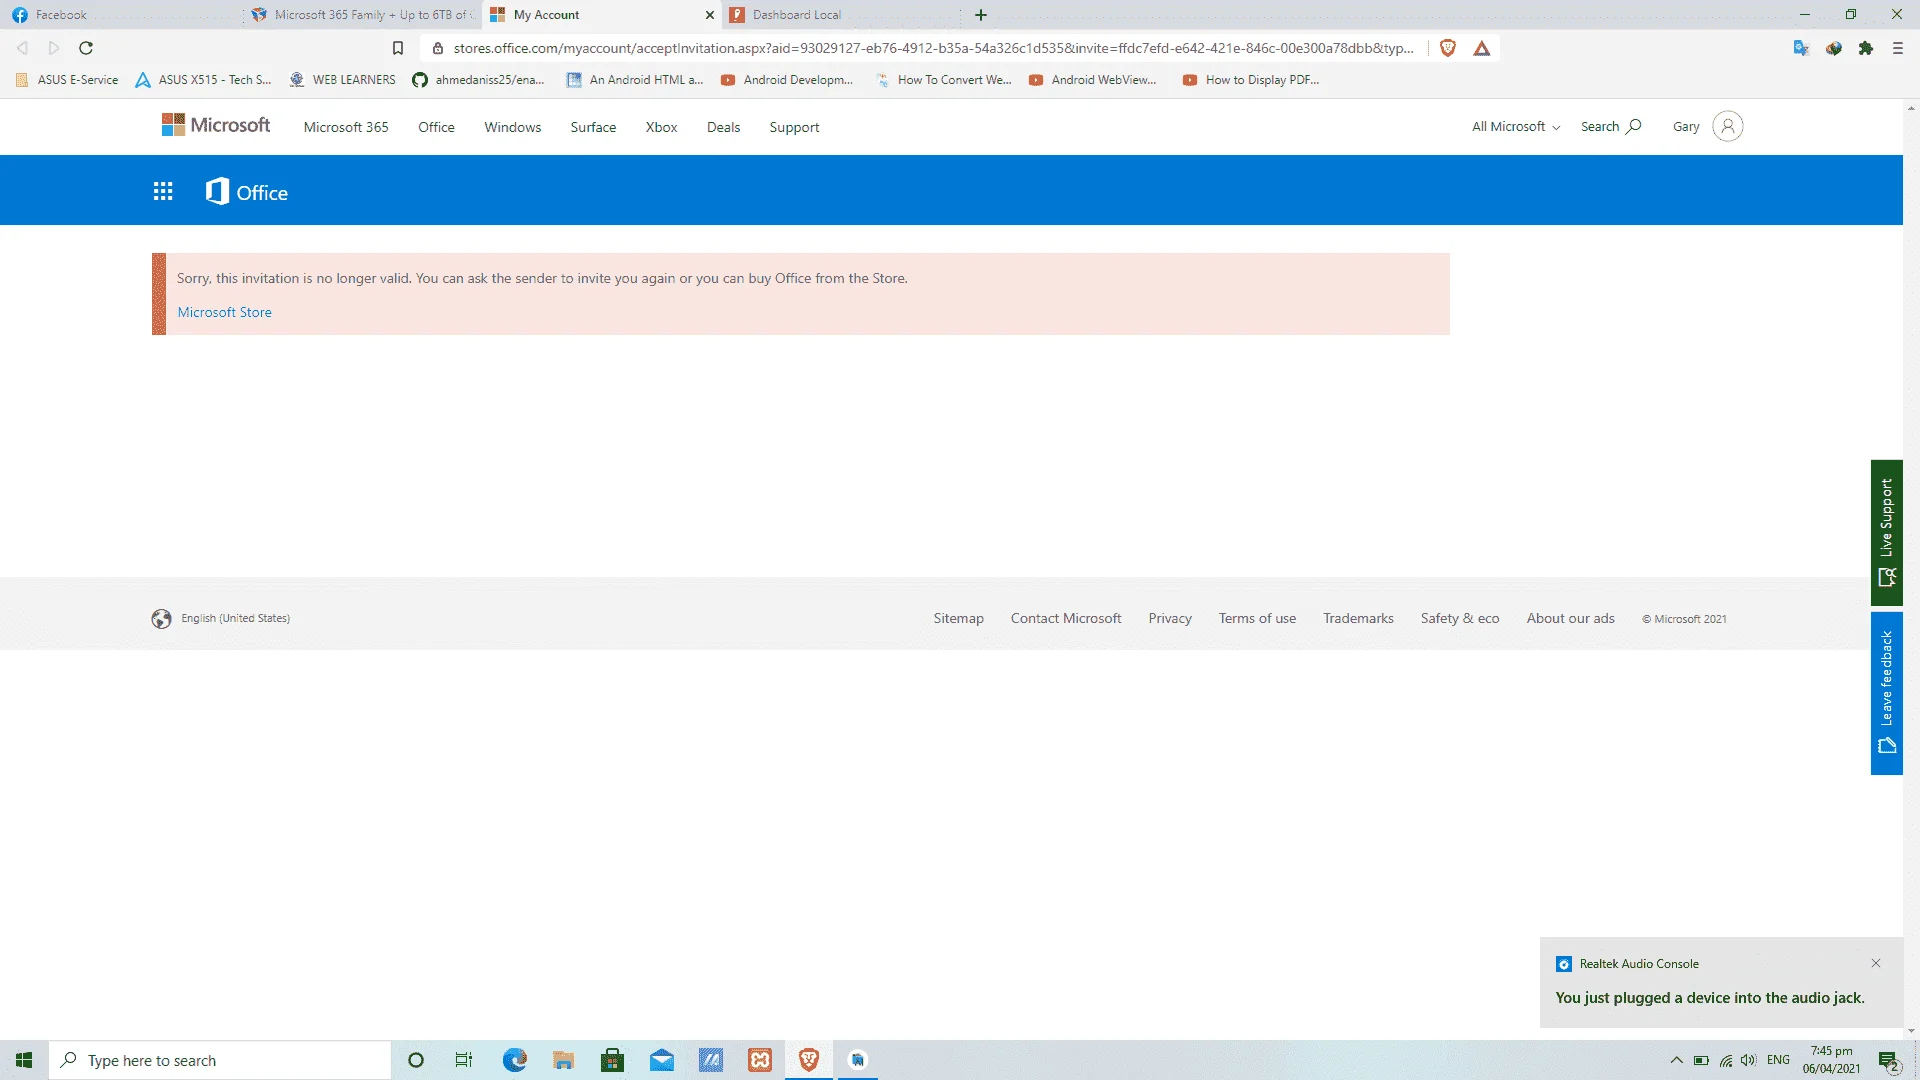The image size is (1920, 1080).
Task: Open the Sitemap footer link
Action: [958, 618]
